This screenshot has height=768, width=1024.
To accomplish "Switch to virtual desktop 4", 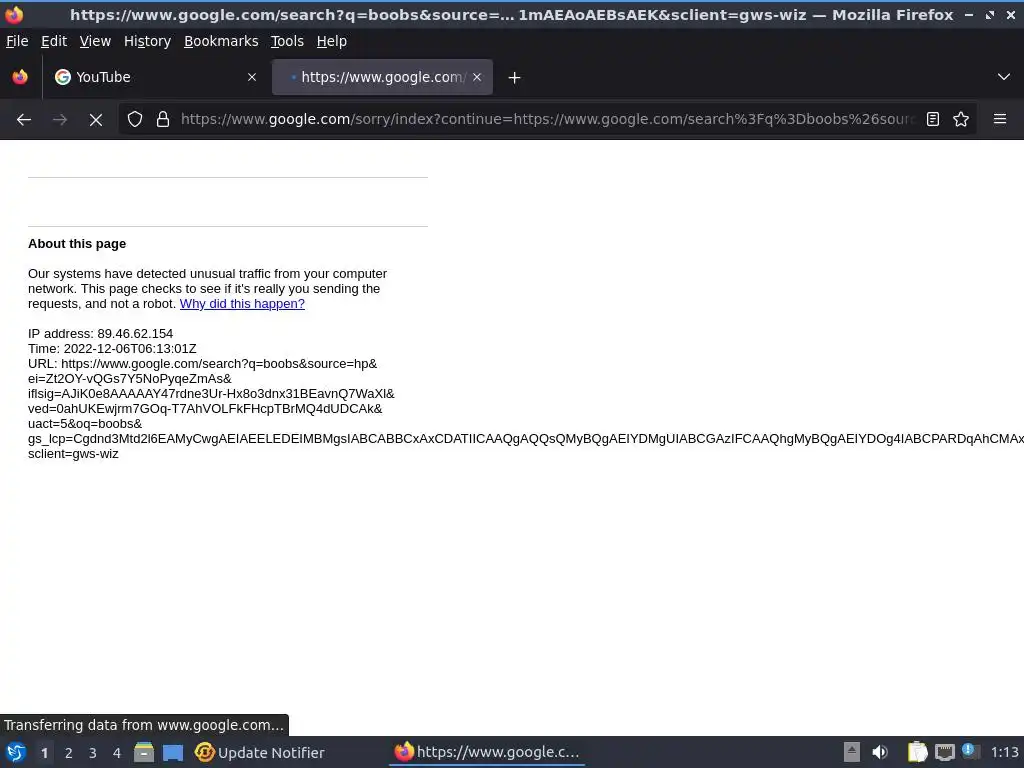I will pyautogui.click(x=117, y=753).
